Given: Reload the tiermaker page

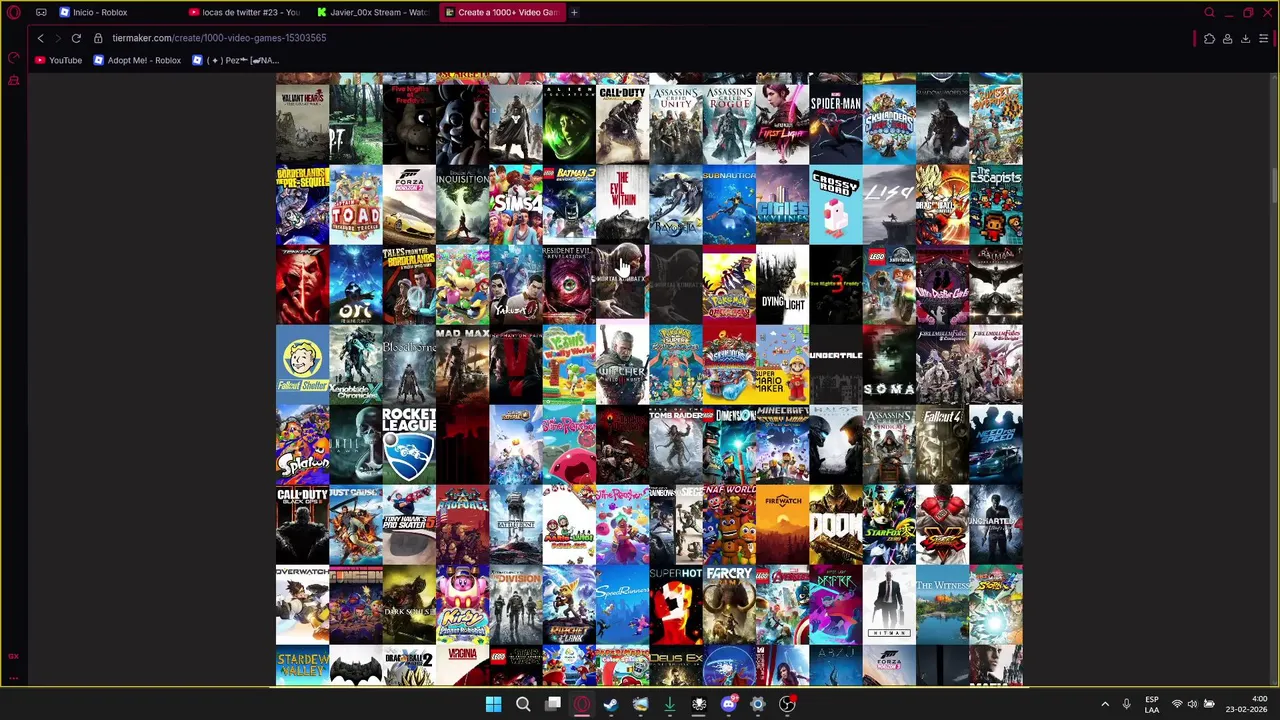Looking at the screenshot, I should tap(76, 38).
